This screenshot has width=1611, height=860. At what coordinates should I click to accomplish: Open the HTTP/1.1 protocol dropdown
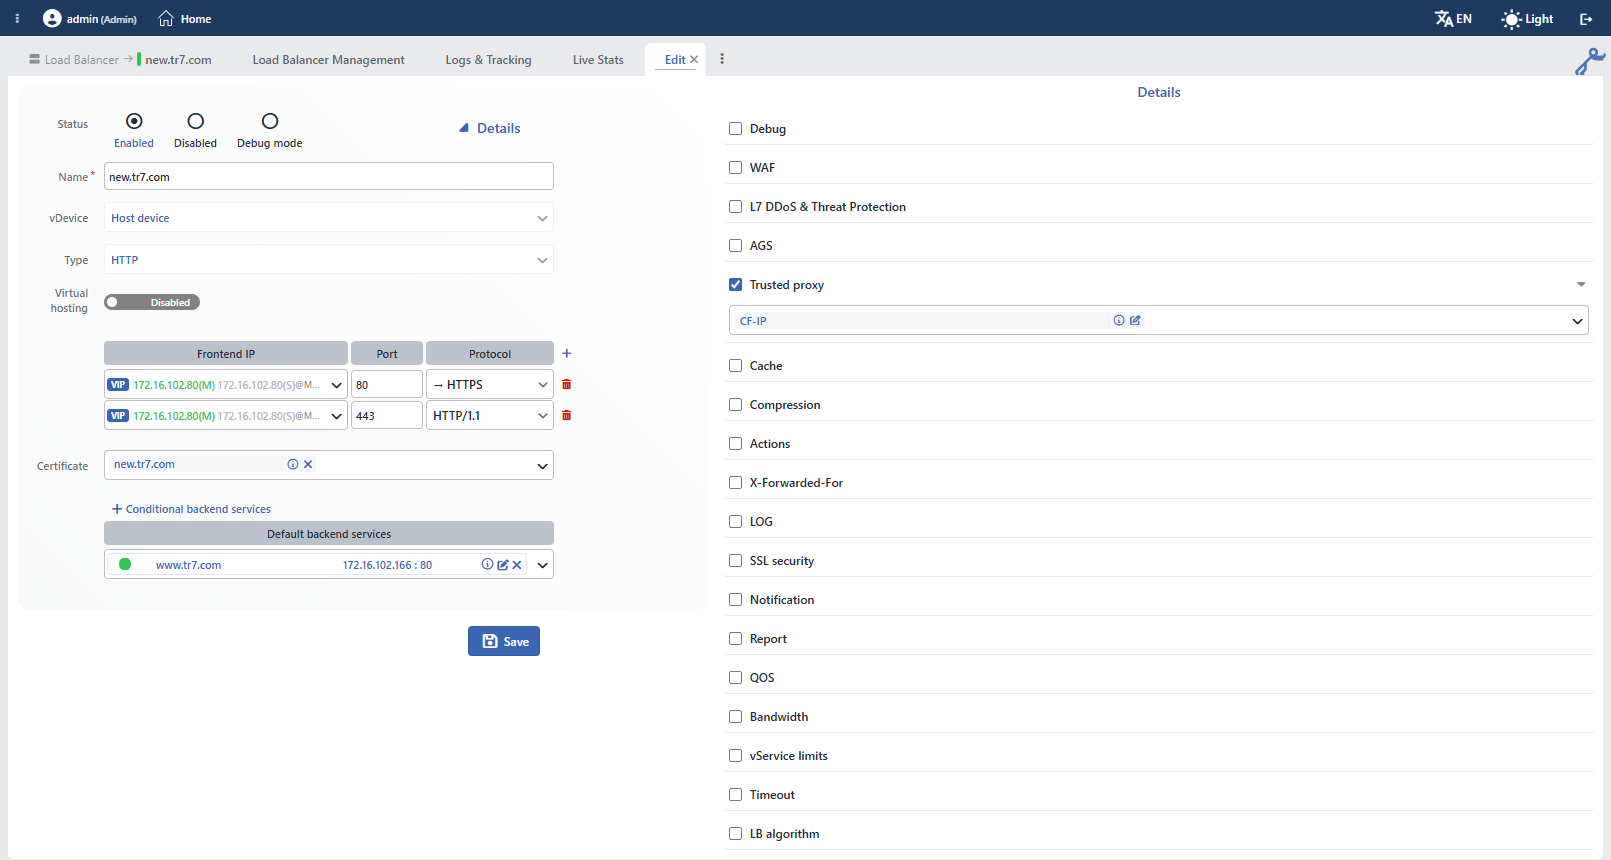(x=490, y=416)
